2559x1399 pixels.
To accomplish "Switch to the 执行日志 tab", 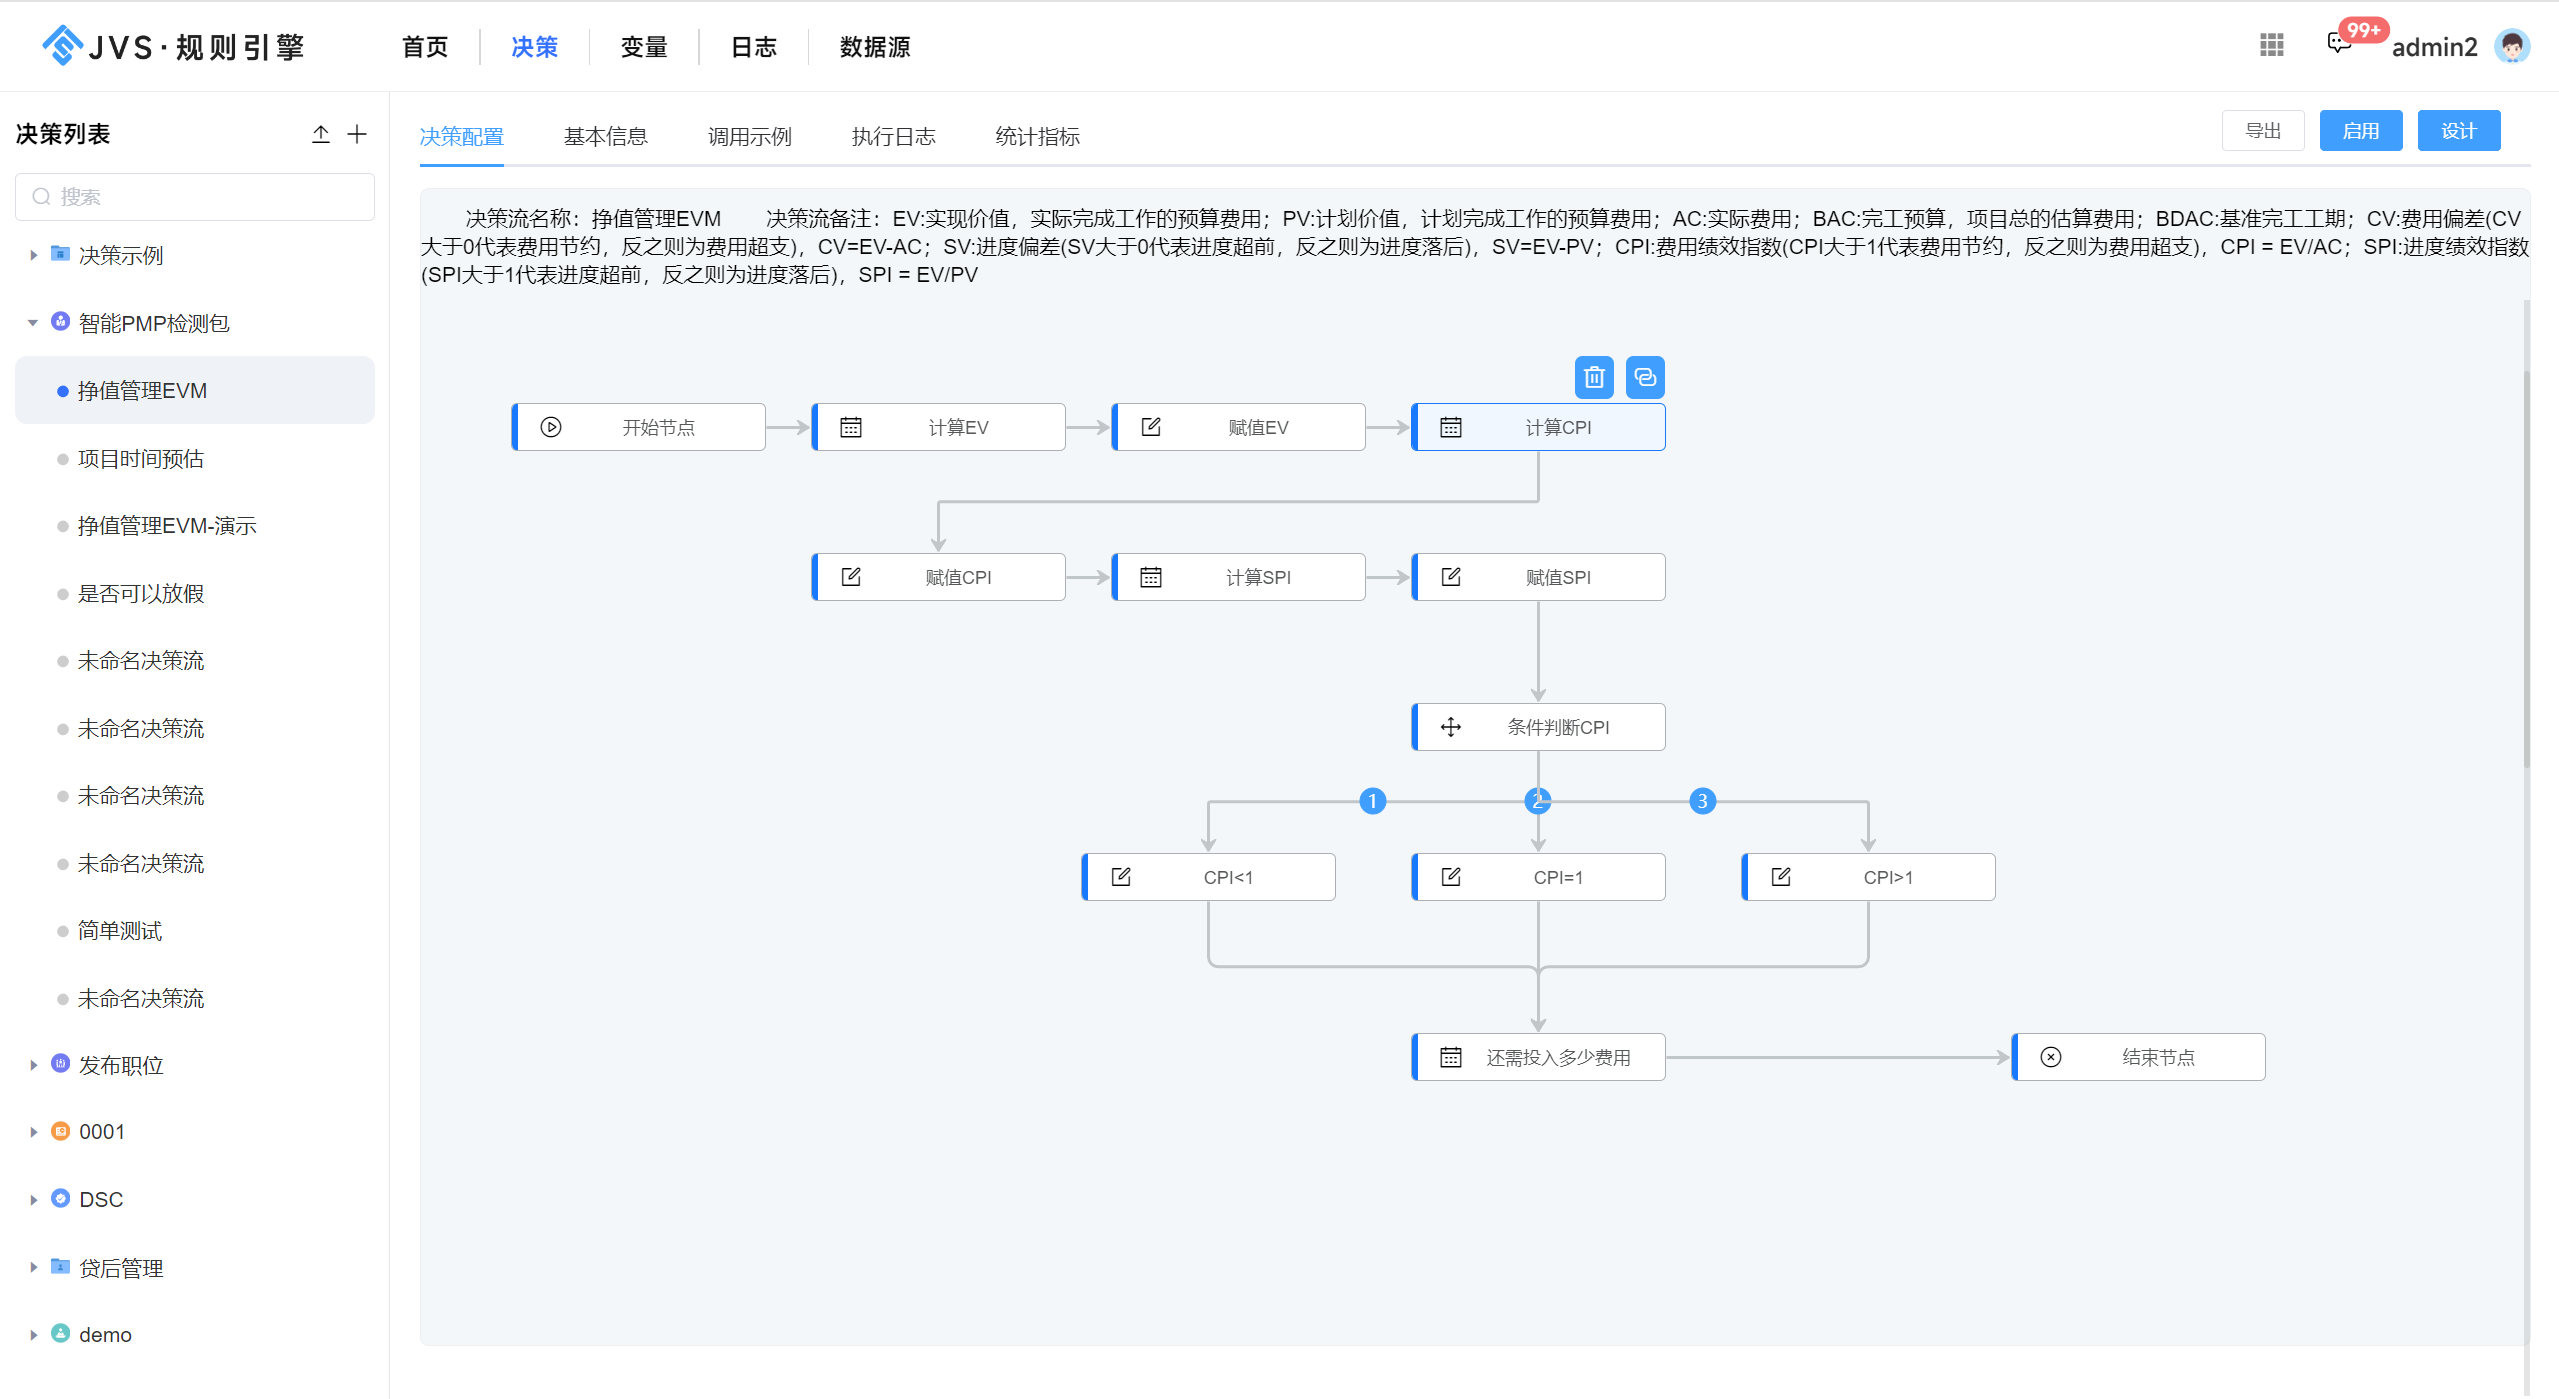I will coord(893,136).
